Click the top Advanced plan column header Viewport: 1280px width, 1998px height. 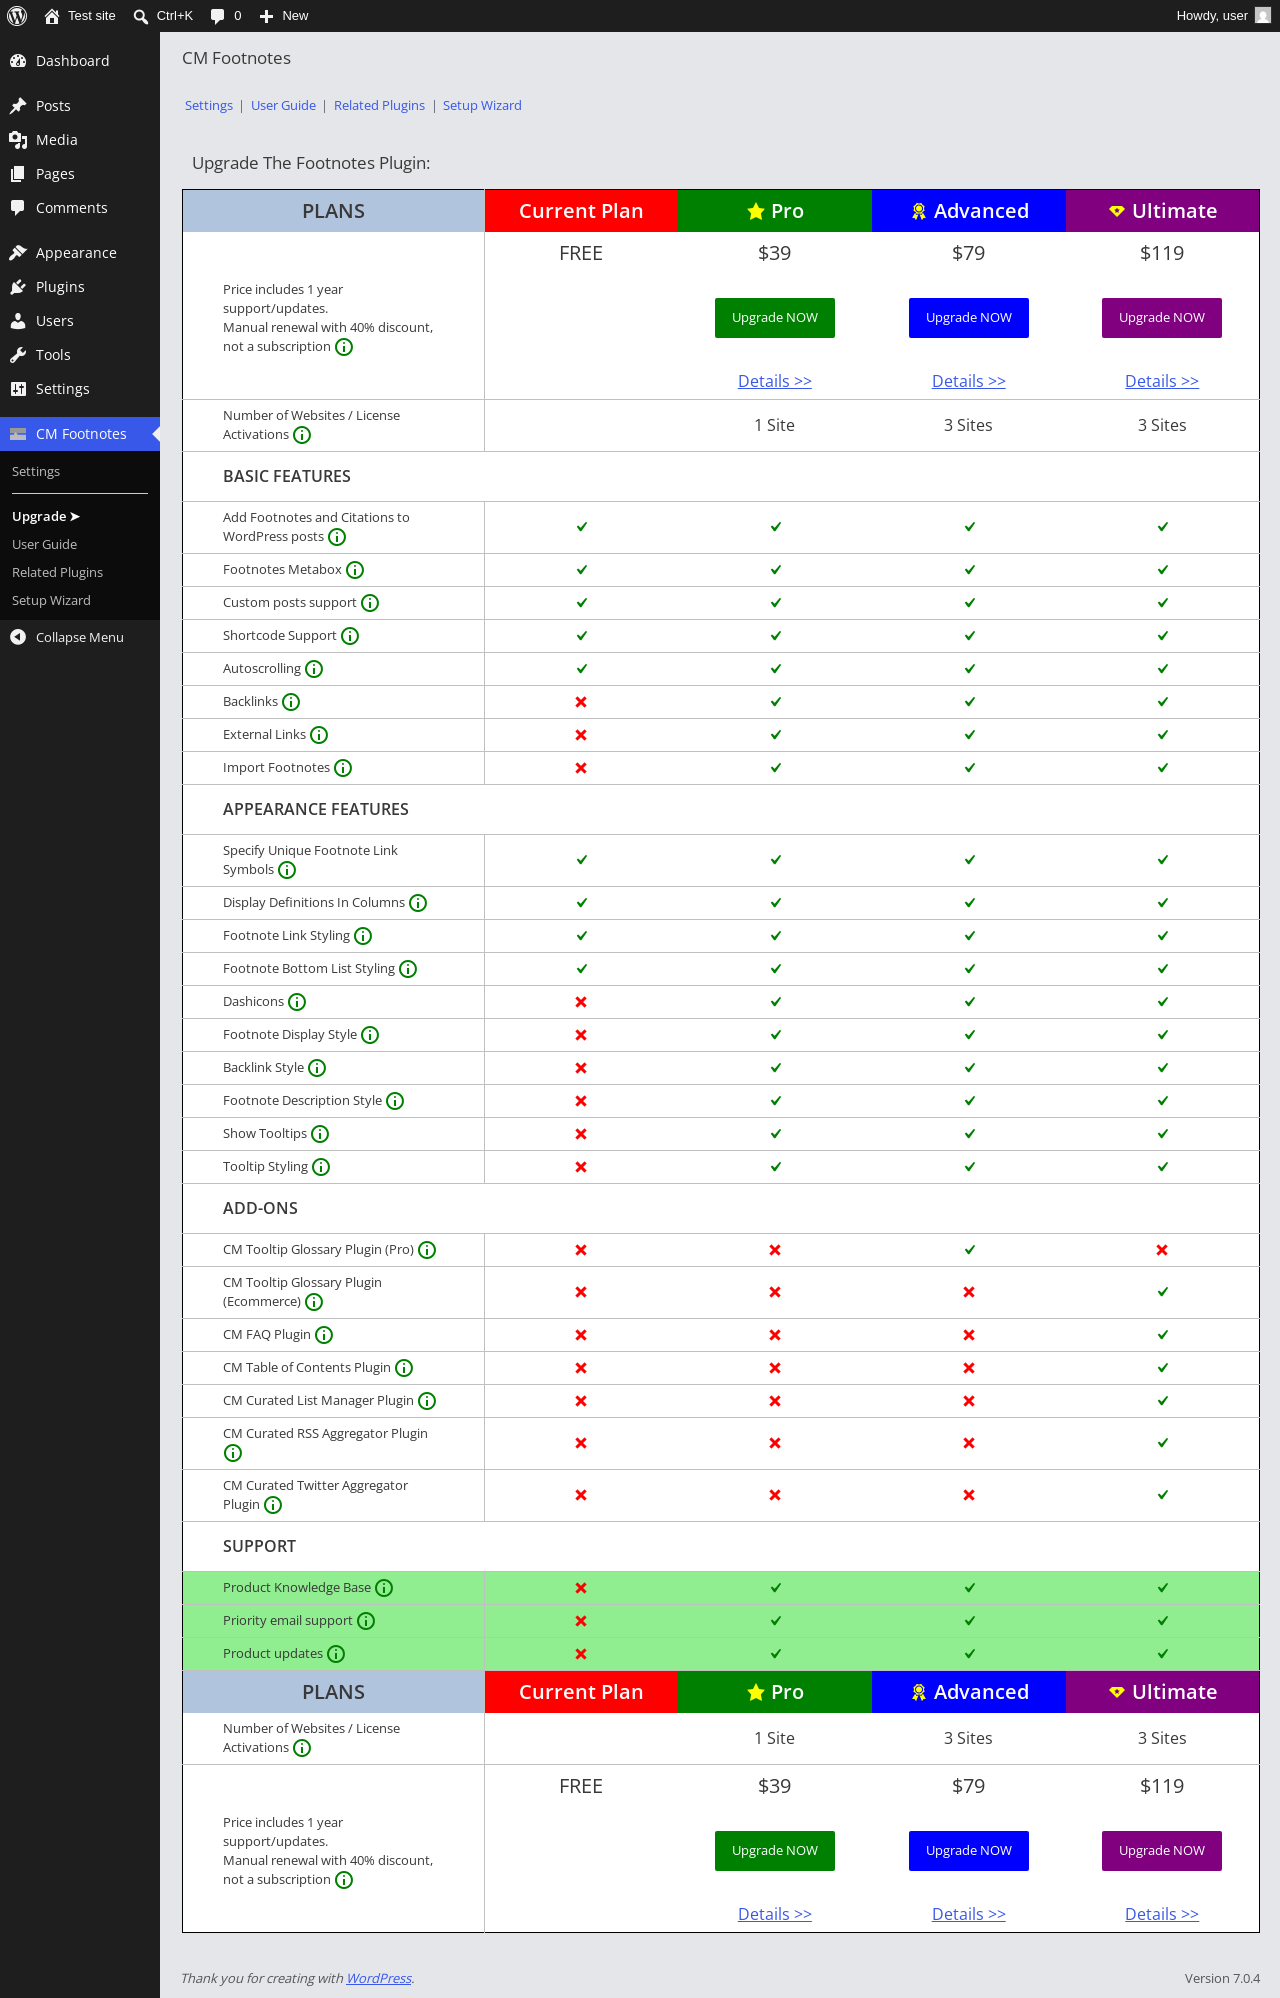pyautogui.click(x=969, y=211)
